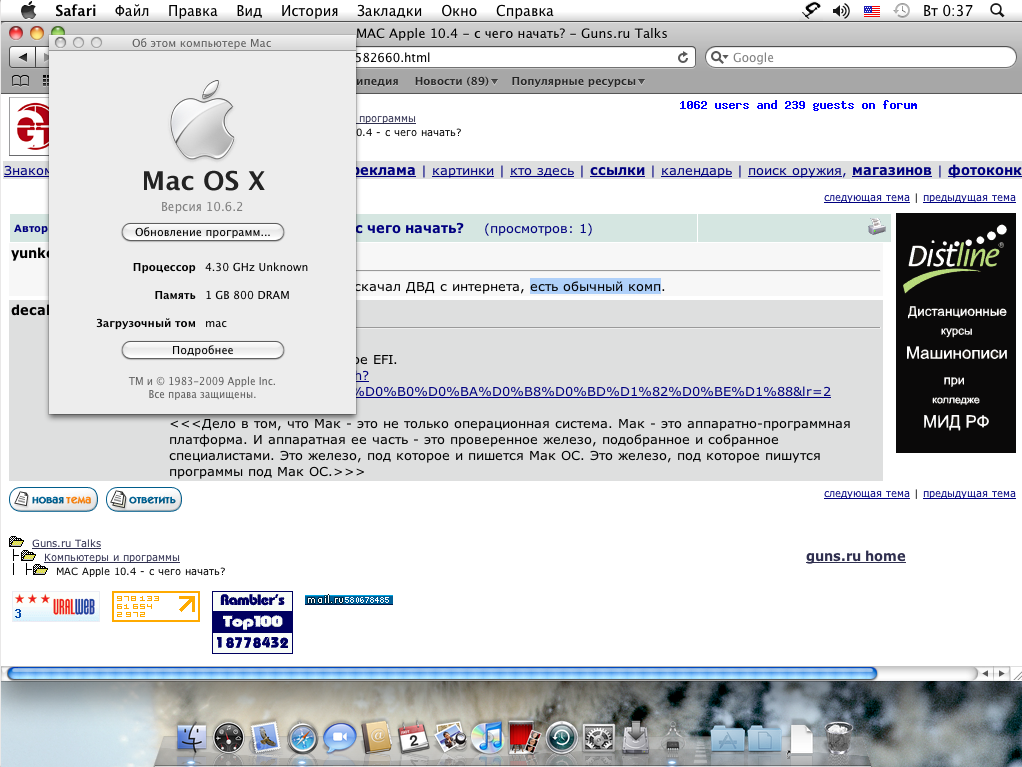Click the US flag input-source icon
Image resolution: width=1022 pixels, height=767 pixels.
870,11
